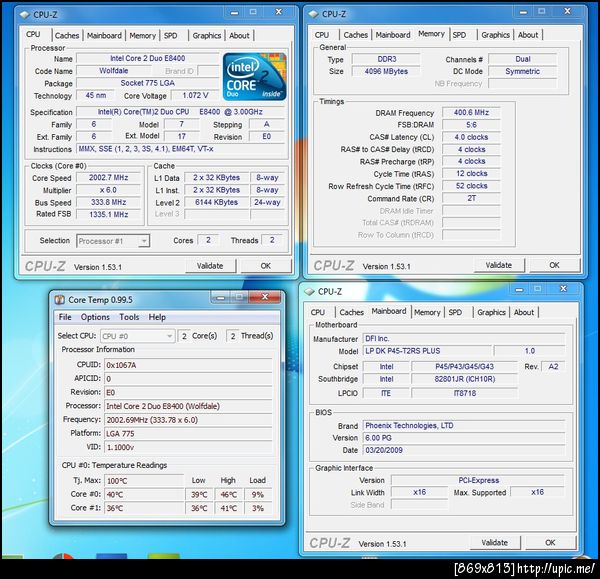Open the Tools menu in Core Temp
The image size is (600, 579).
coord(129,317)
